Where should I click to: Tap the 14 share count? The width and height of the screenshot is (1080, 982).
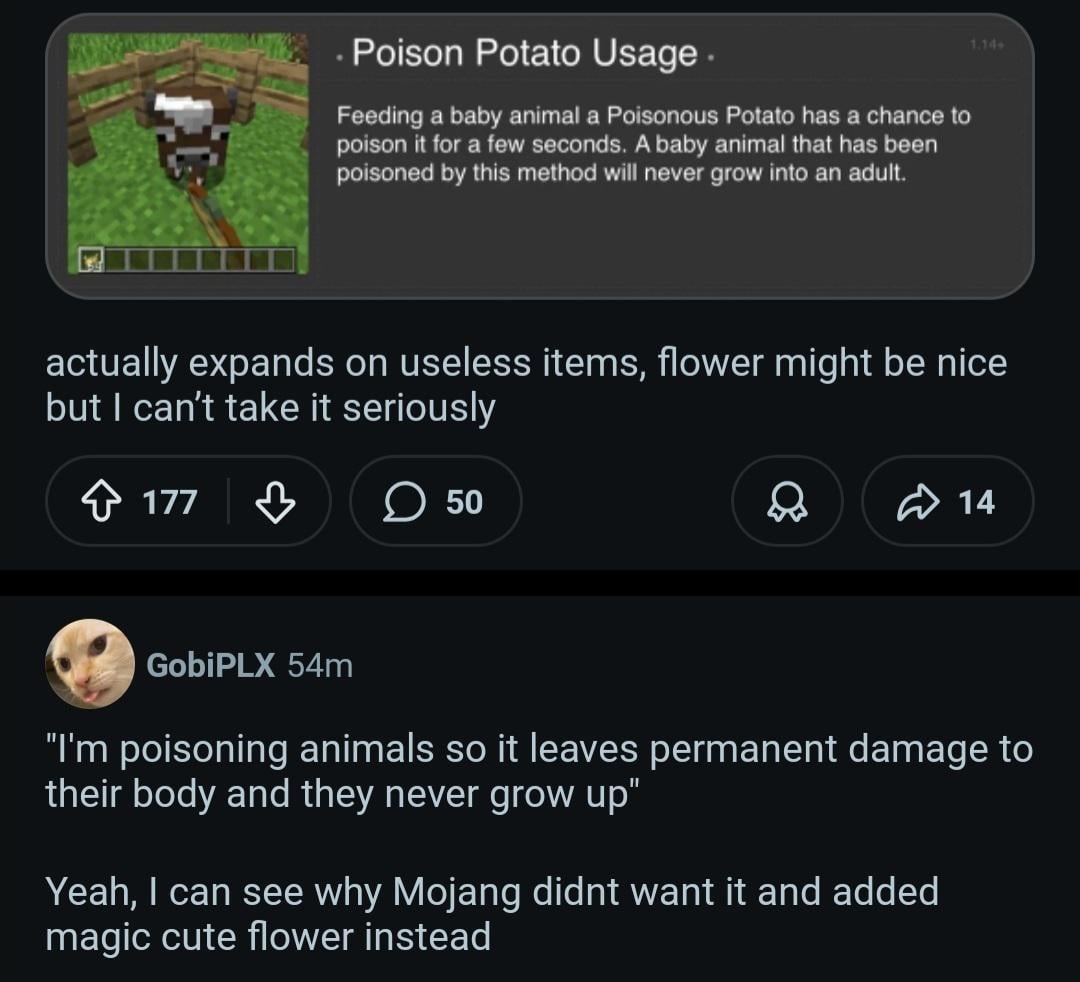pos(976,501)
